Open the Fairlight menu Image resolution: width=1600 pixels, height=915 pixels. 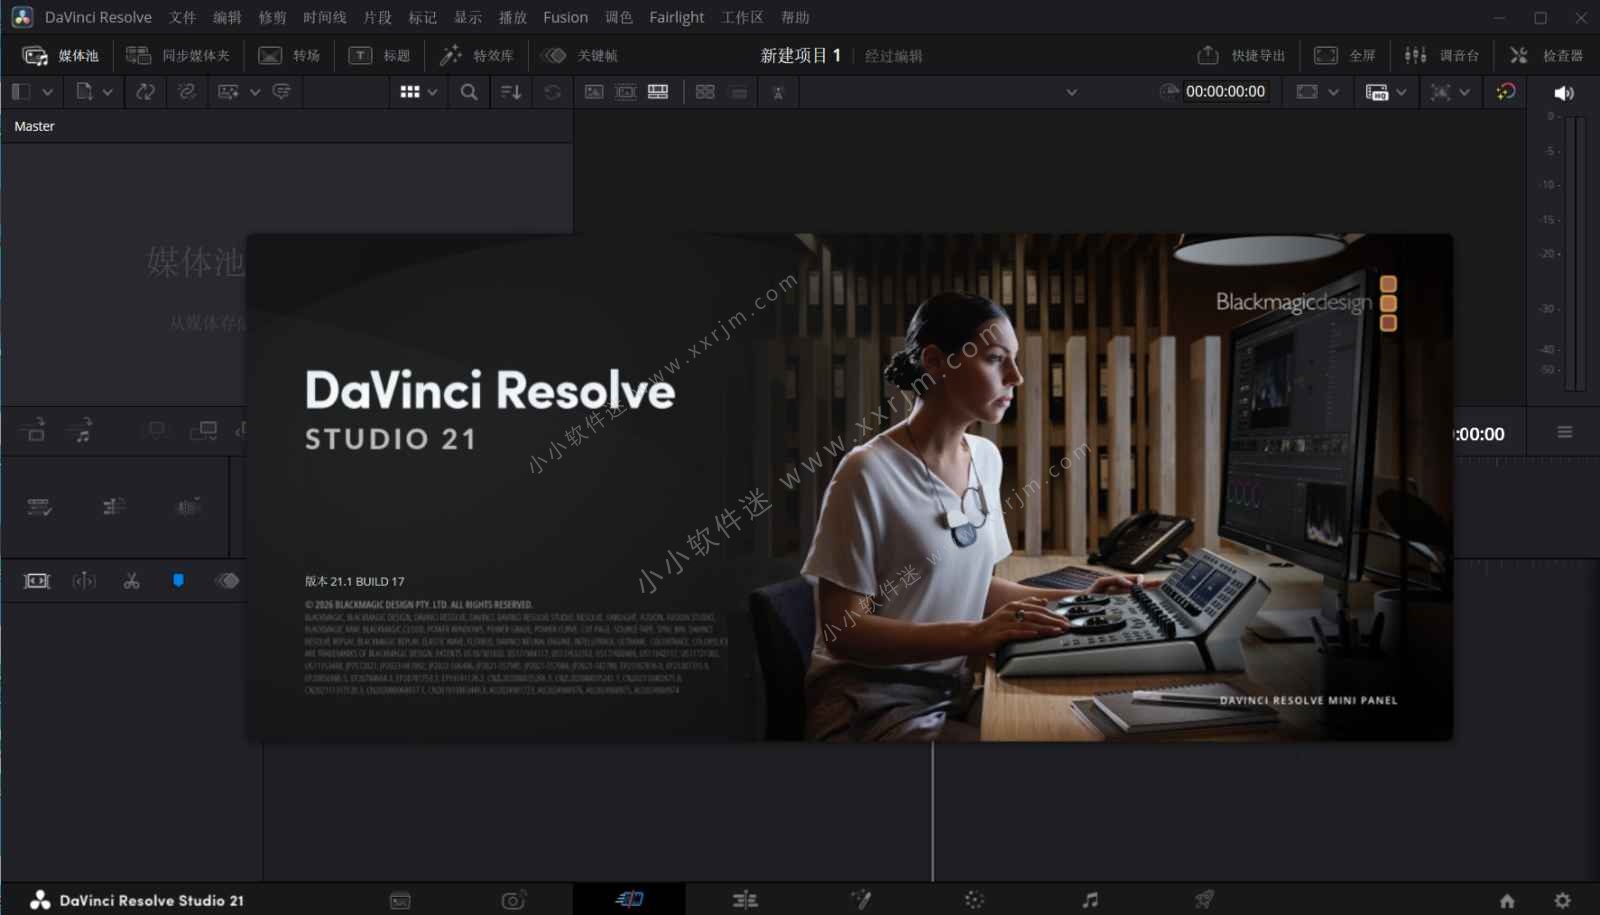[x=676, y=17]
